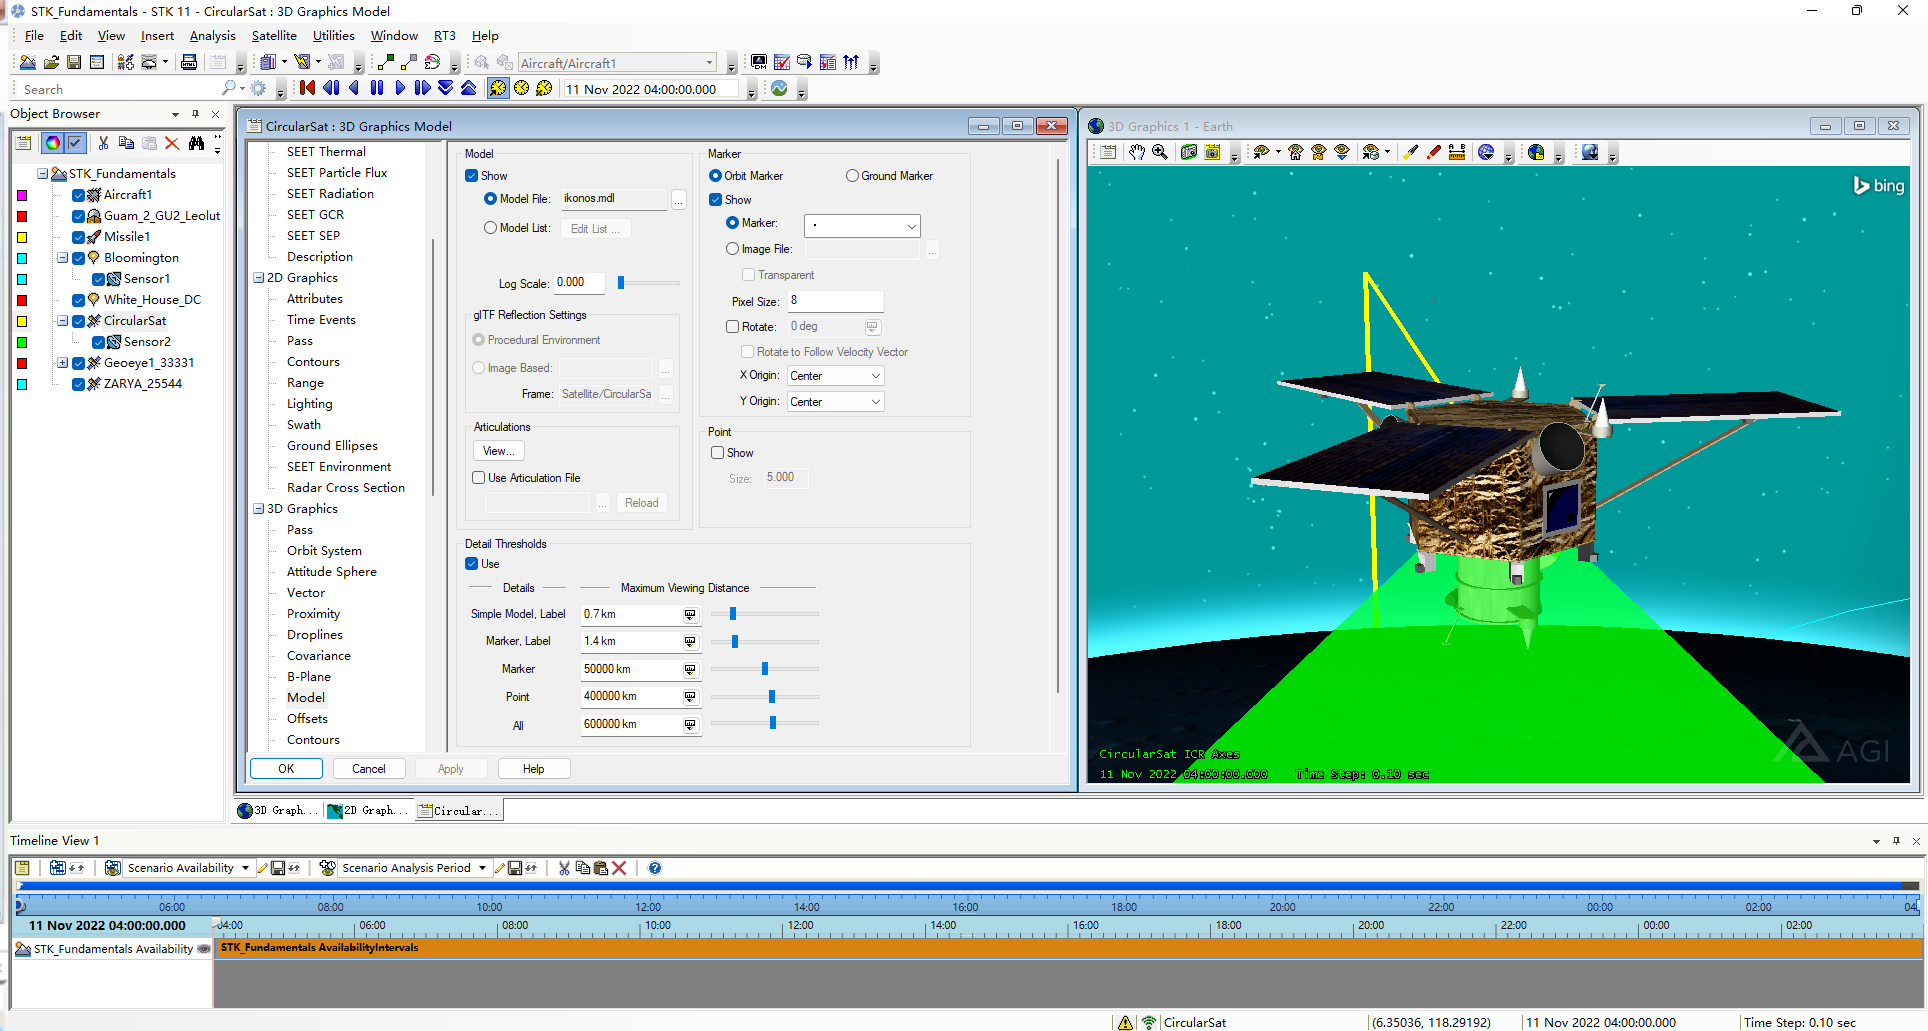Select the Zoom In tool in 3D Graphics toolbar

tap(1159, 152)
